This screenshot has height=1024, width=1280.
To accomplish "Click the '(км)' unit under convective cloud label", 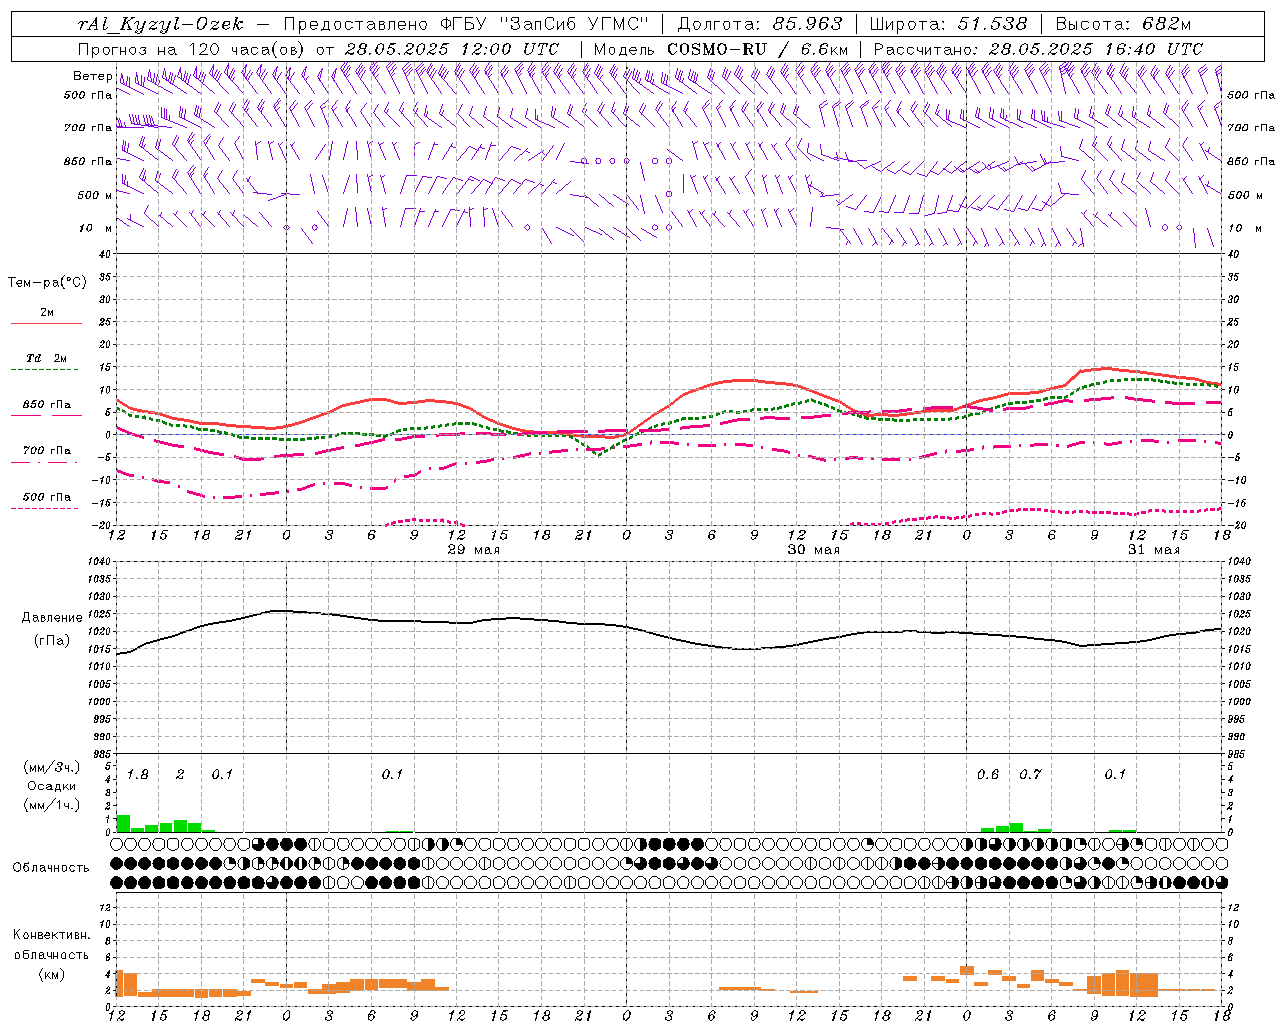I will [53, 974].
